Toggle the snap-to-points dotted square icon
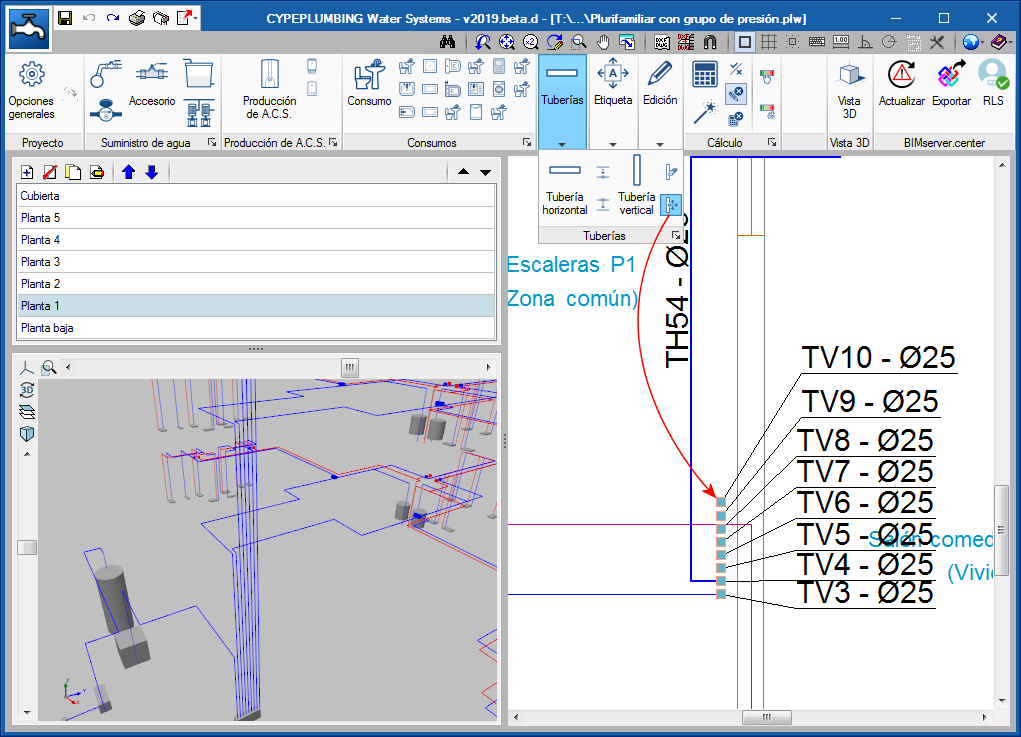The width and height of the screenshot is (1021, 737). click(x=792, y=42)
